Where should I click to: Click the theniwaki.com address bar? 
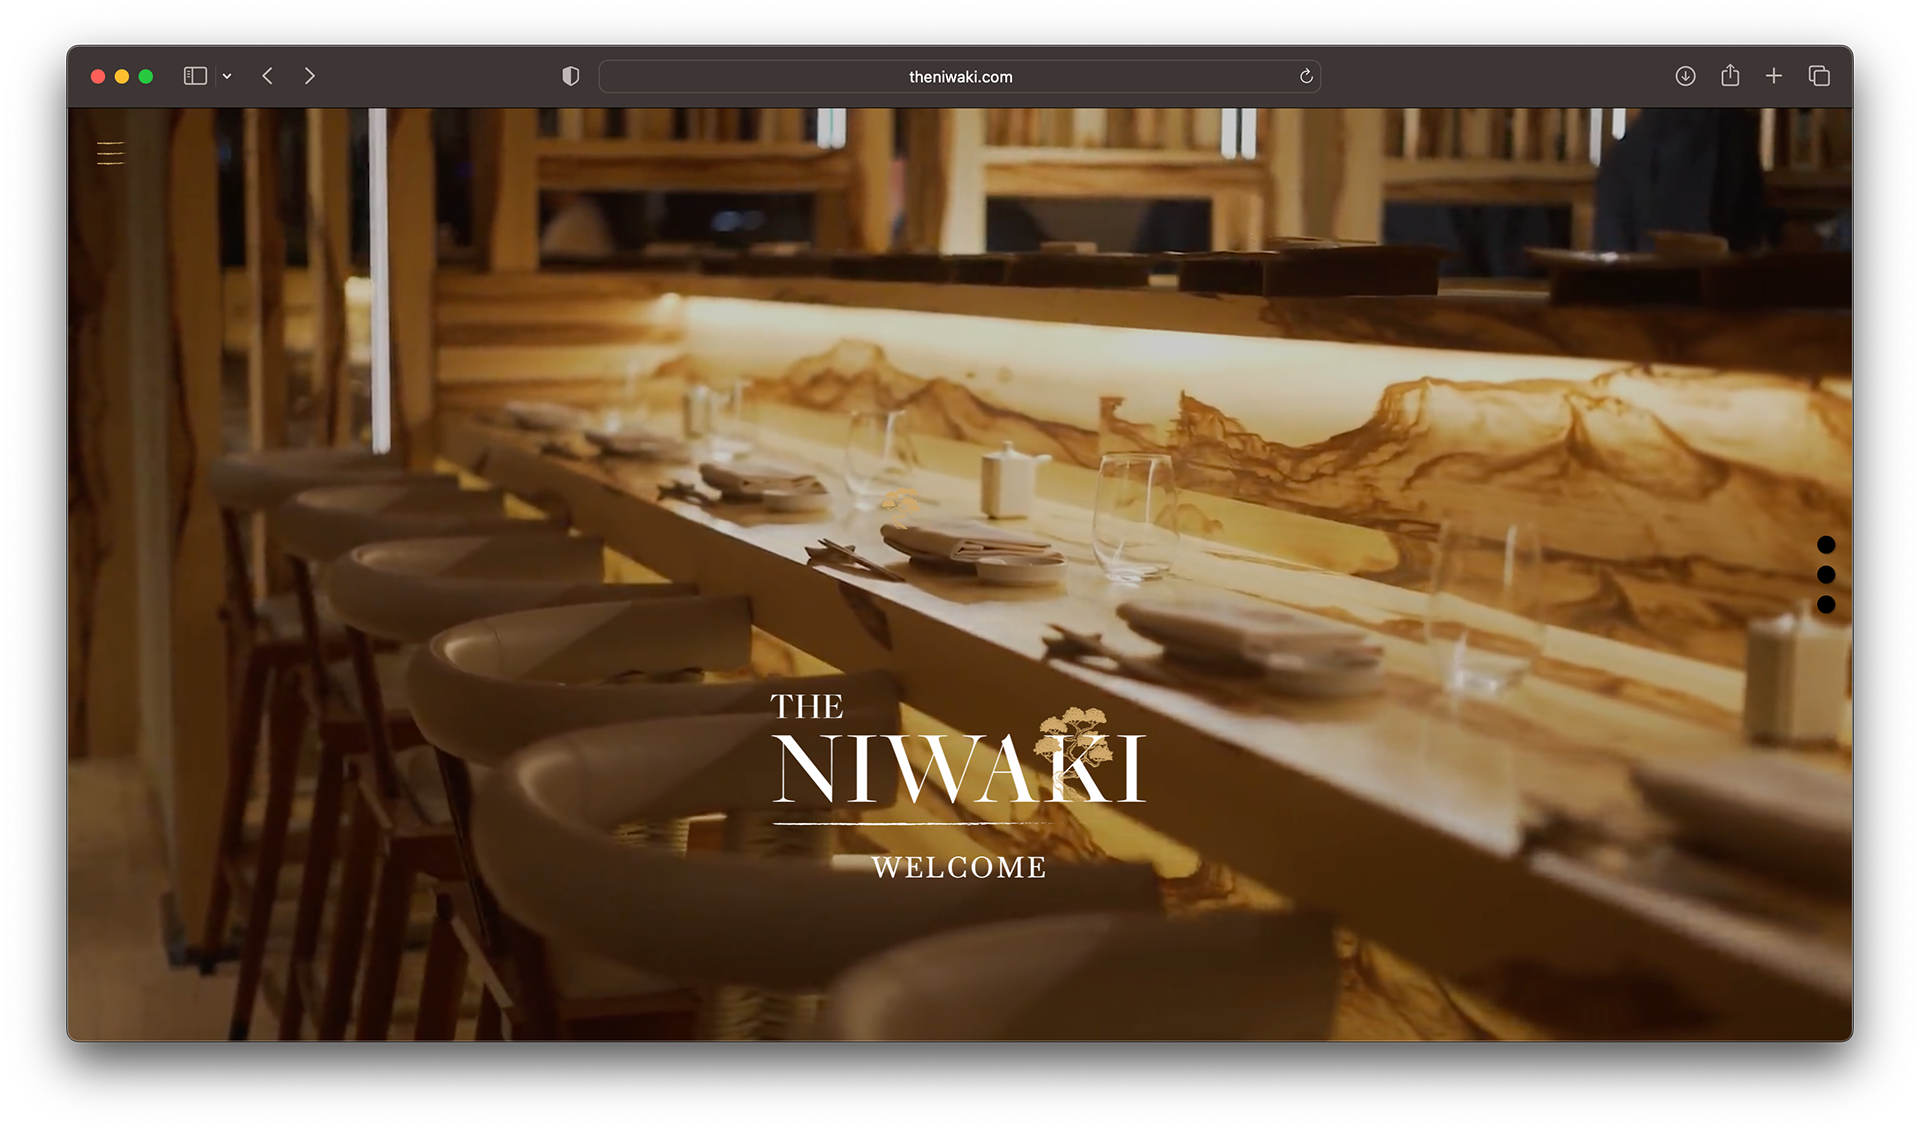click(x=959, y=76)
